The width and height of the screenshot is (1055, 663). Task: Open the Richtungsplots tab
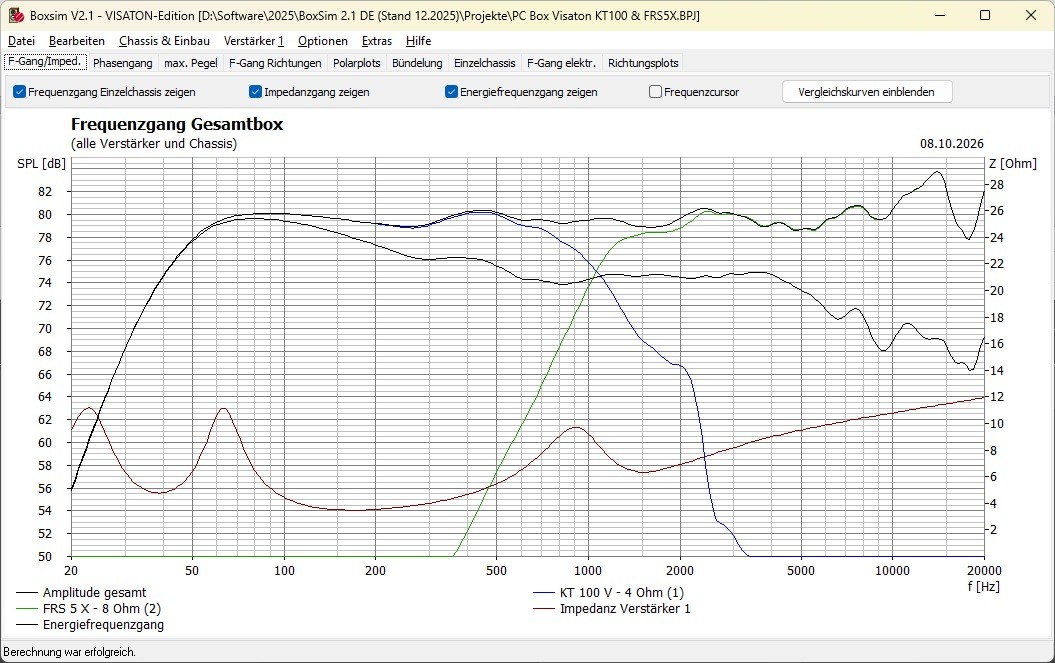pos(643,63)
